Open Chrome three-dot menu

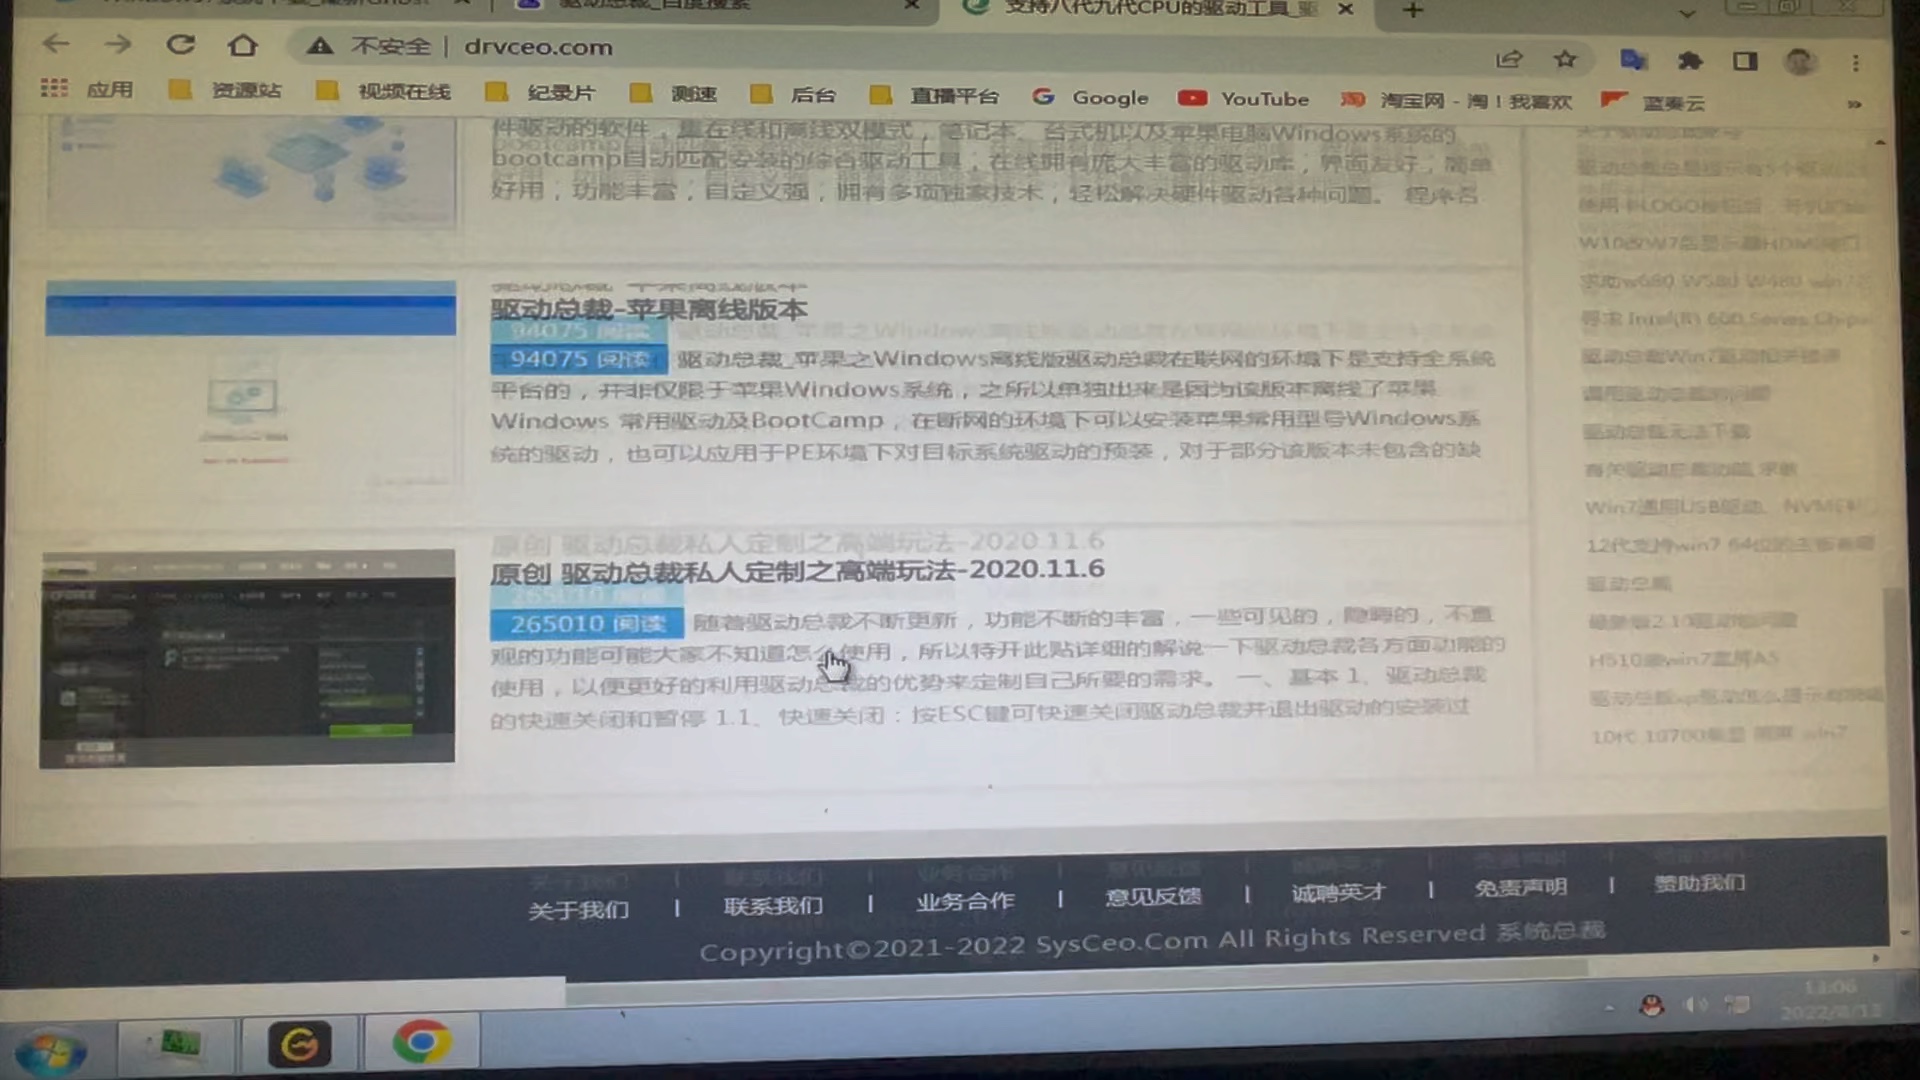(1856, 63)
